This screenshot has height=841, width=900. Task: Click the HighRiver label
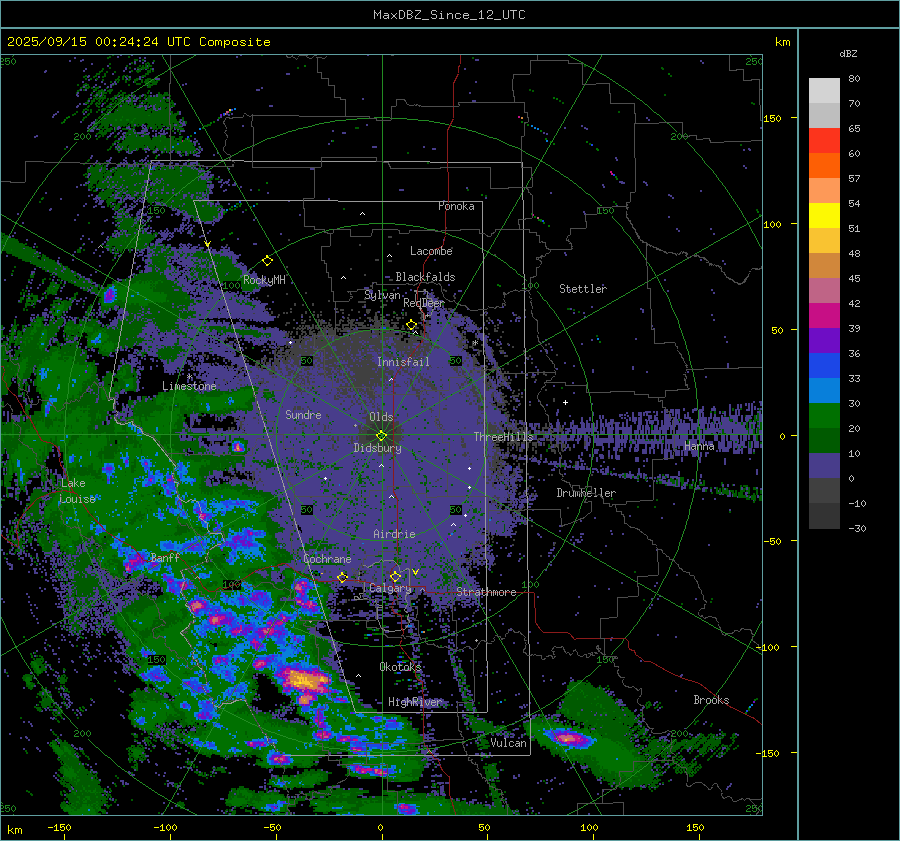[x=414, y=702]
